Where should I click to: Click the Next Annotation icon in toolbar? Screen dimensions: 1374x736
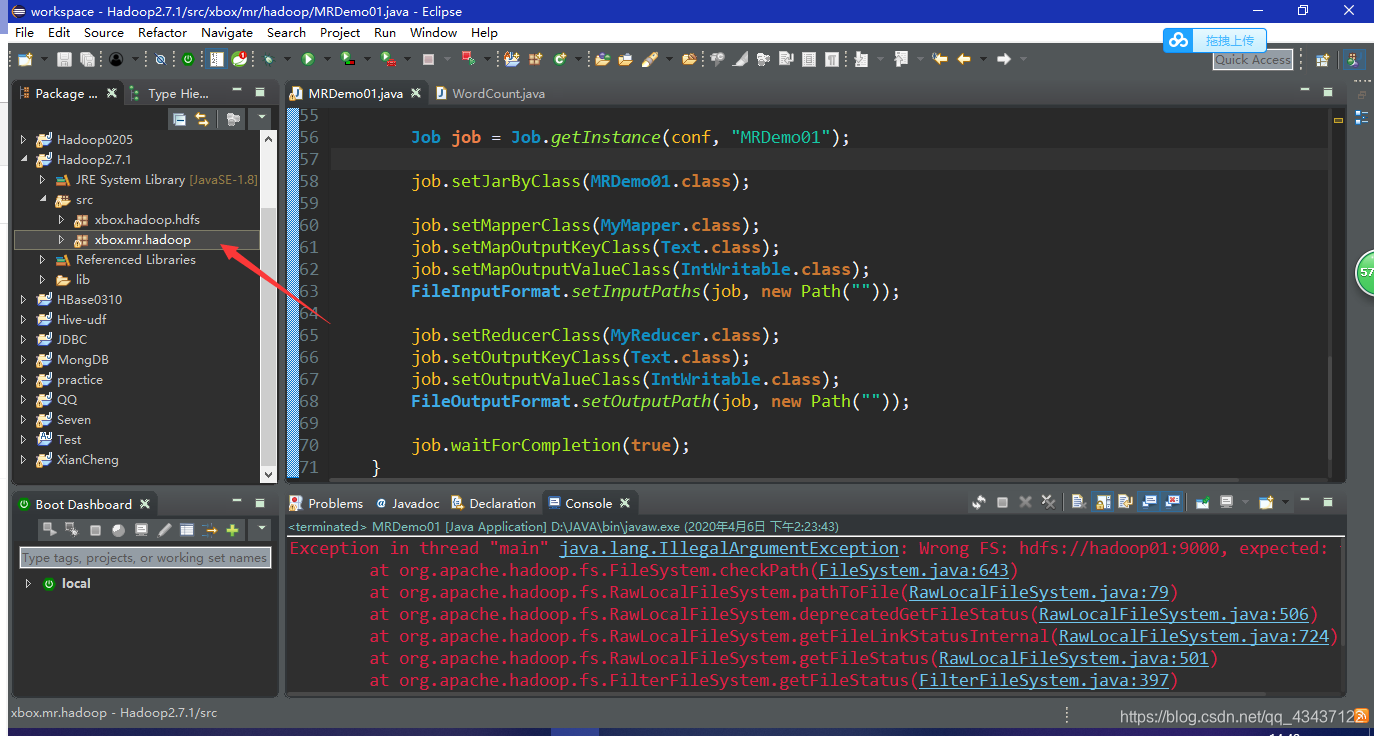tap(860, 59)
